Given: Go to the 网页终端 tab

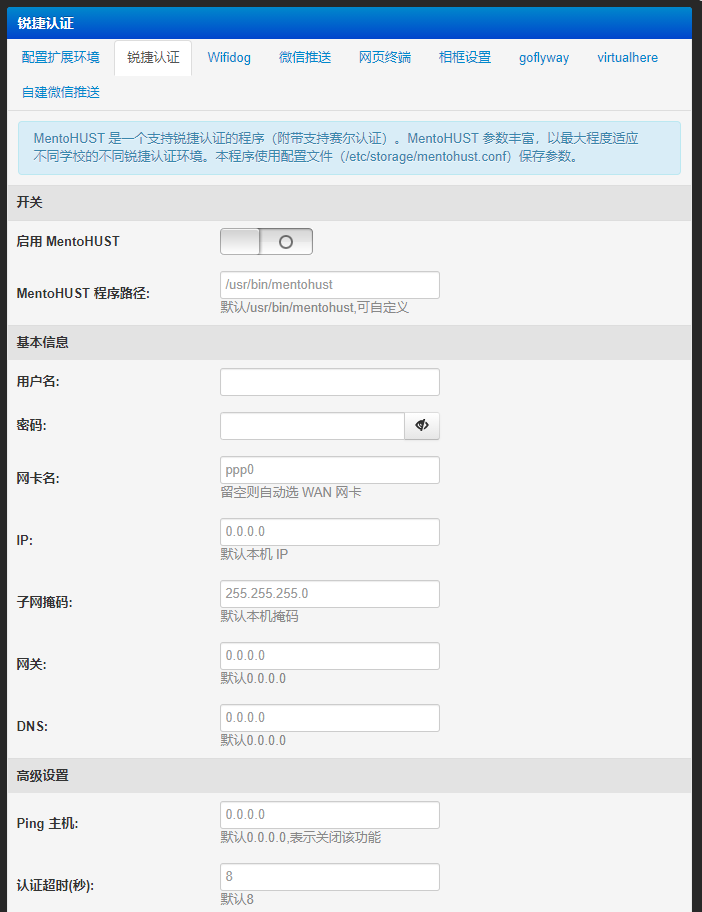Looking at the screenshot, I should (x=385, y=58).
